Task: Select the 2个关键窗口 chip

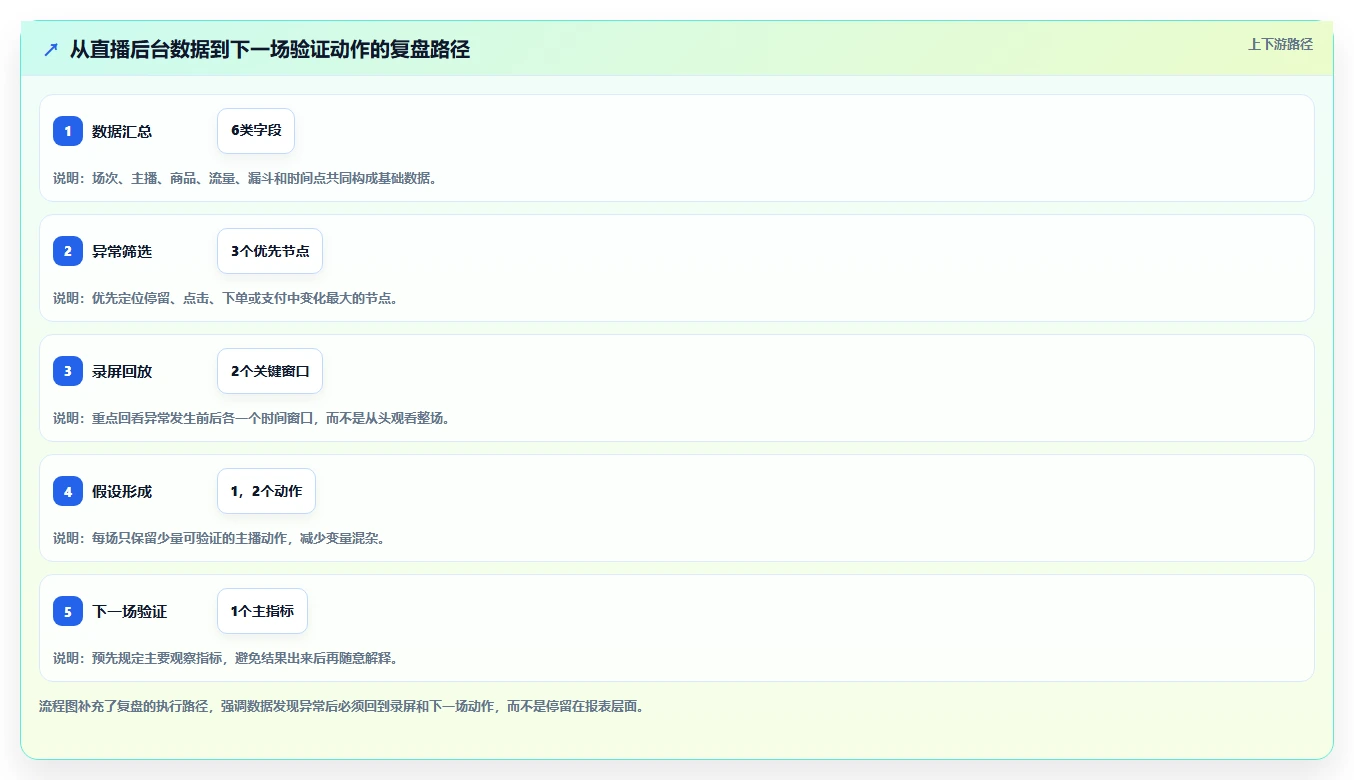Action: pos(270,371)
